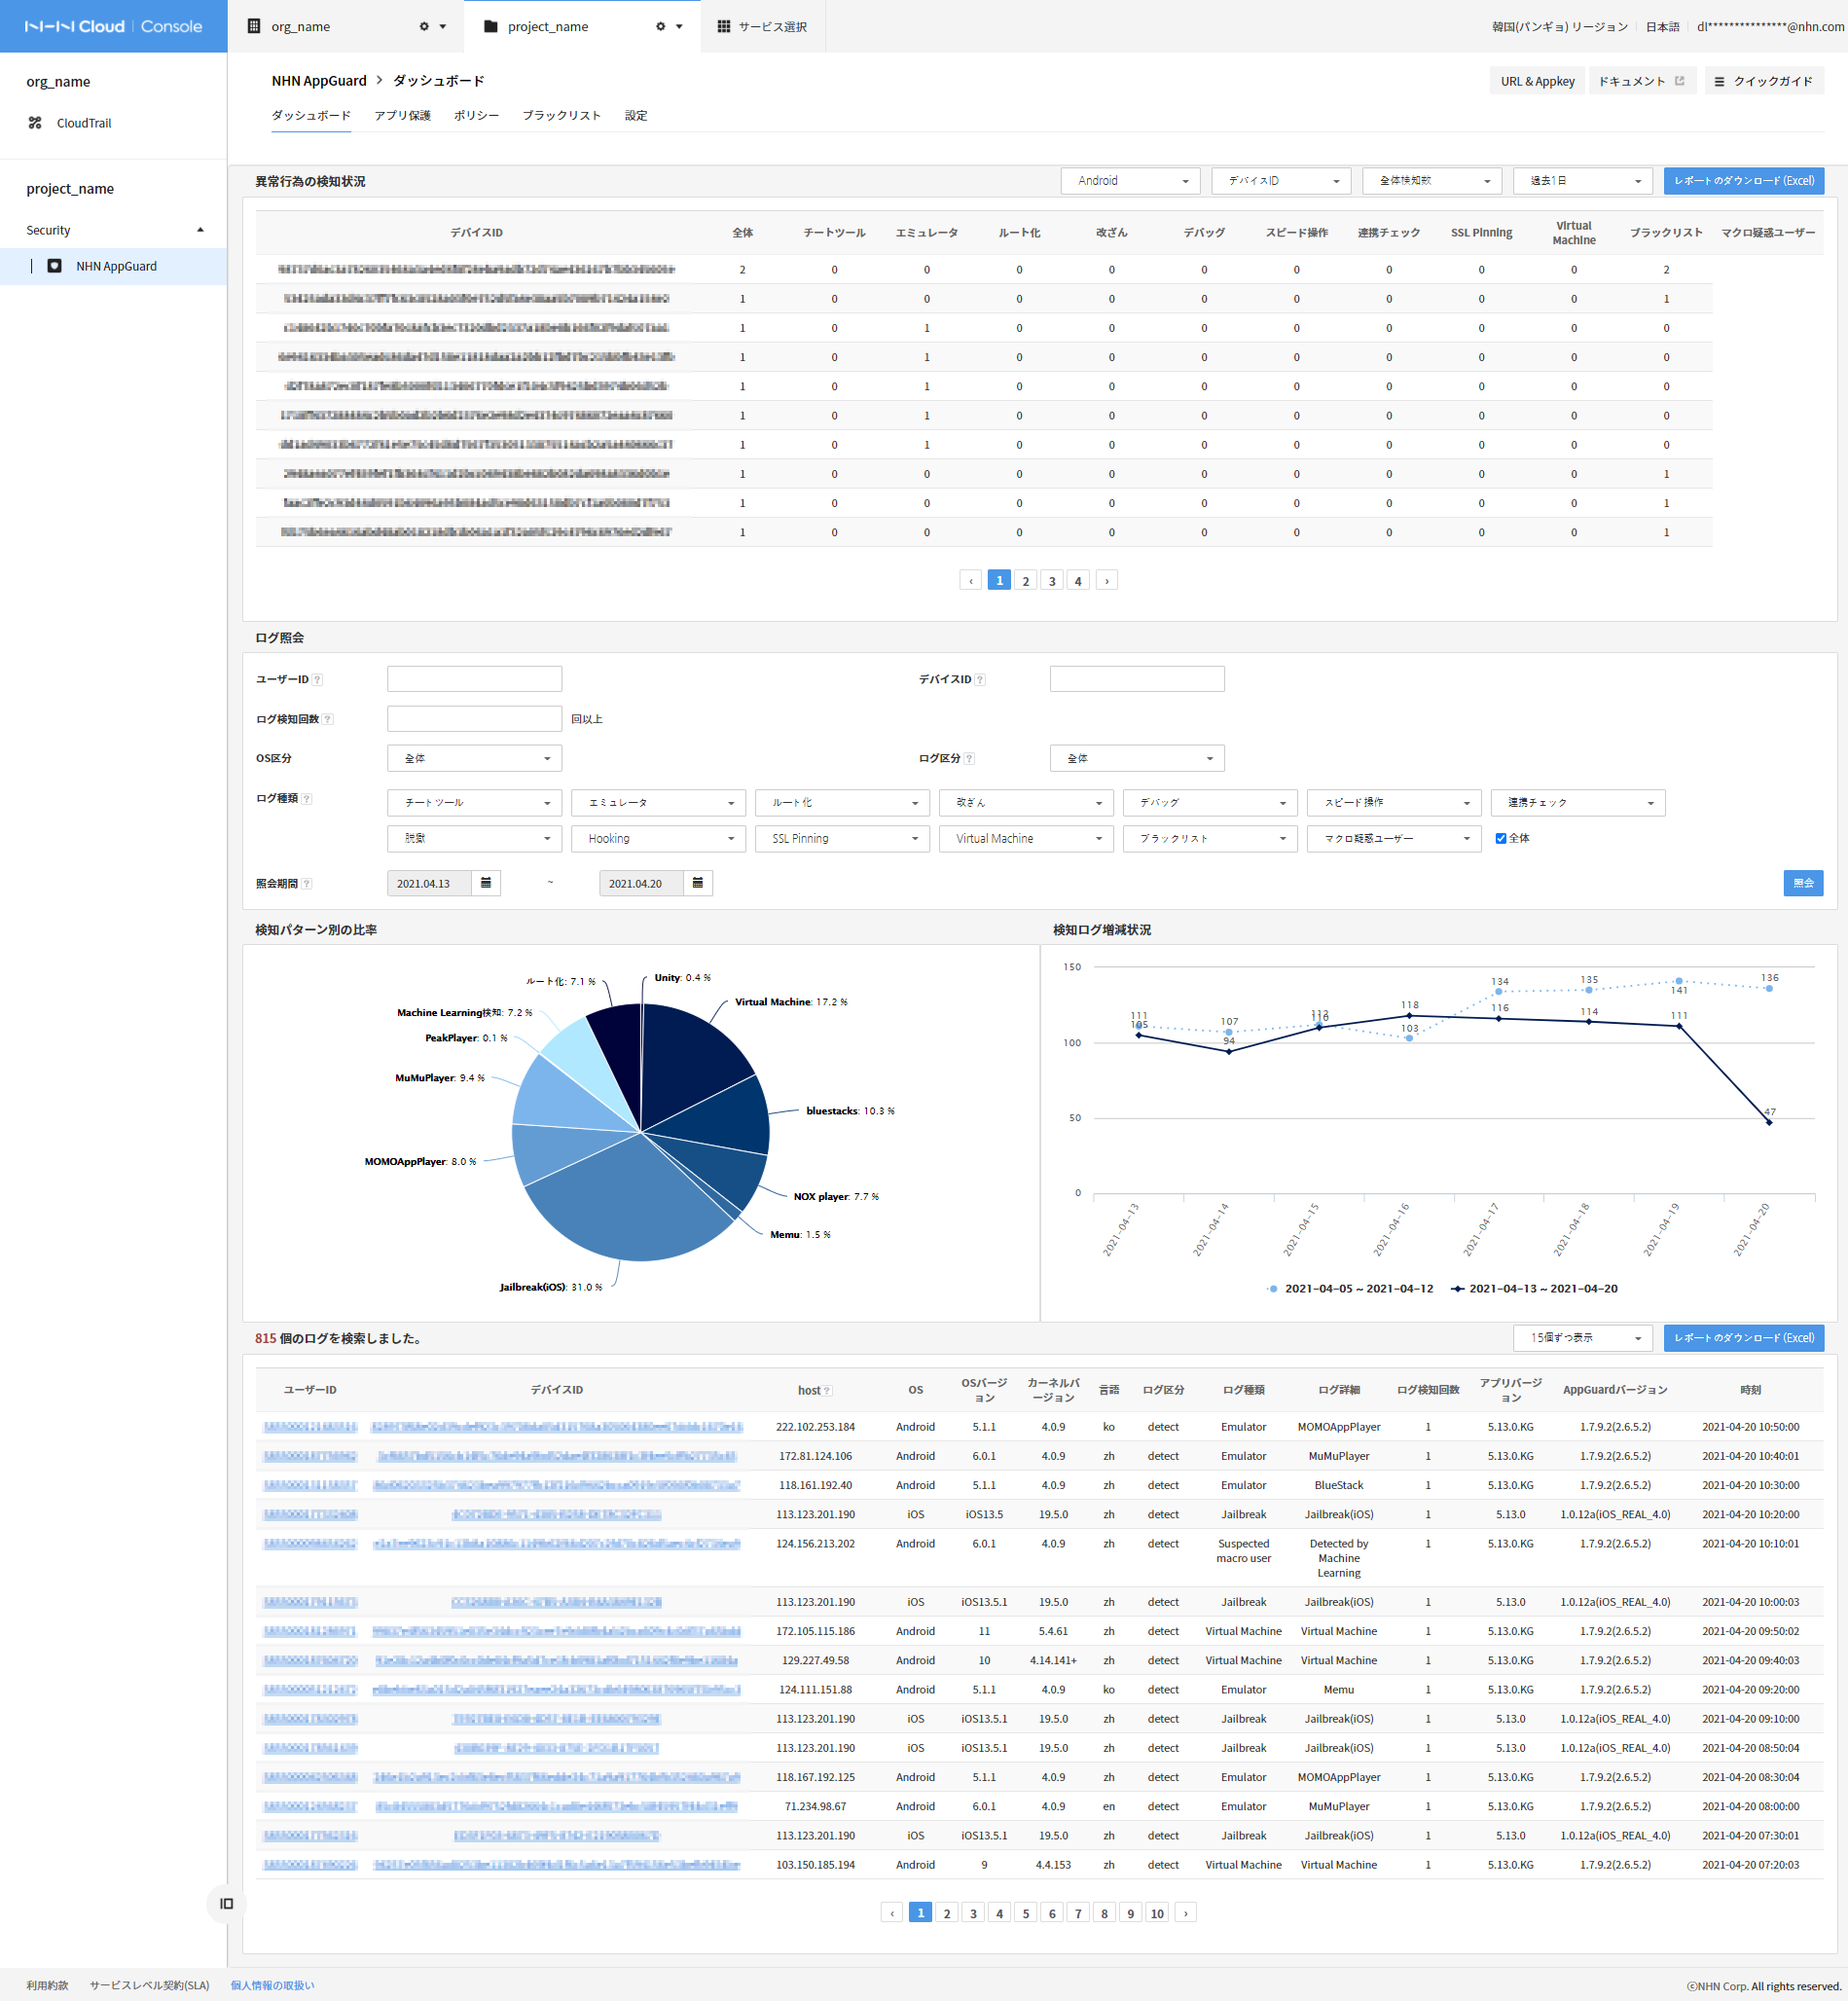Open the SSL Pinning log type dropdown
This screenshot has width=1848, height=2001.
coord(842,839)
